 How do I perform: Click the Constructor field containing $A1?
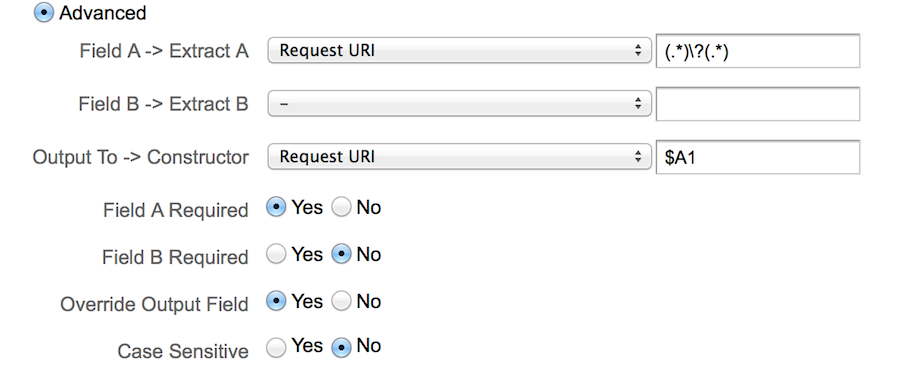(x=758, y=157)
